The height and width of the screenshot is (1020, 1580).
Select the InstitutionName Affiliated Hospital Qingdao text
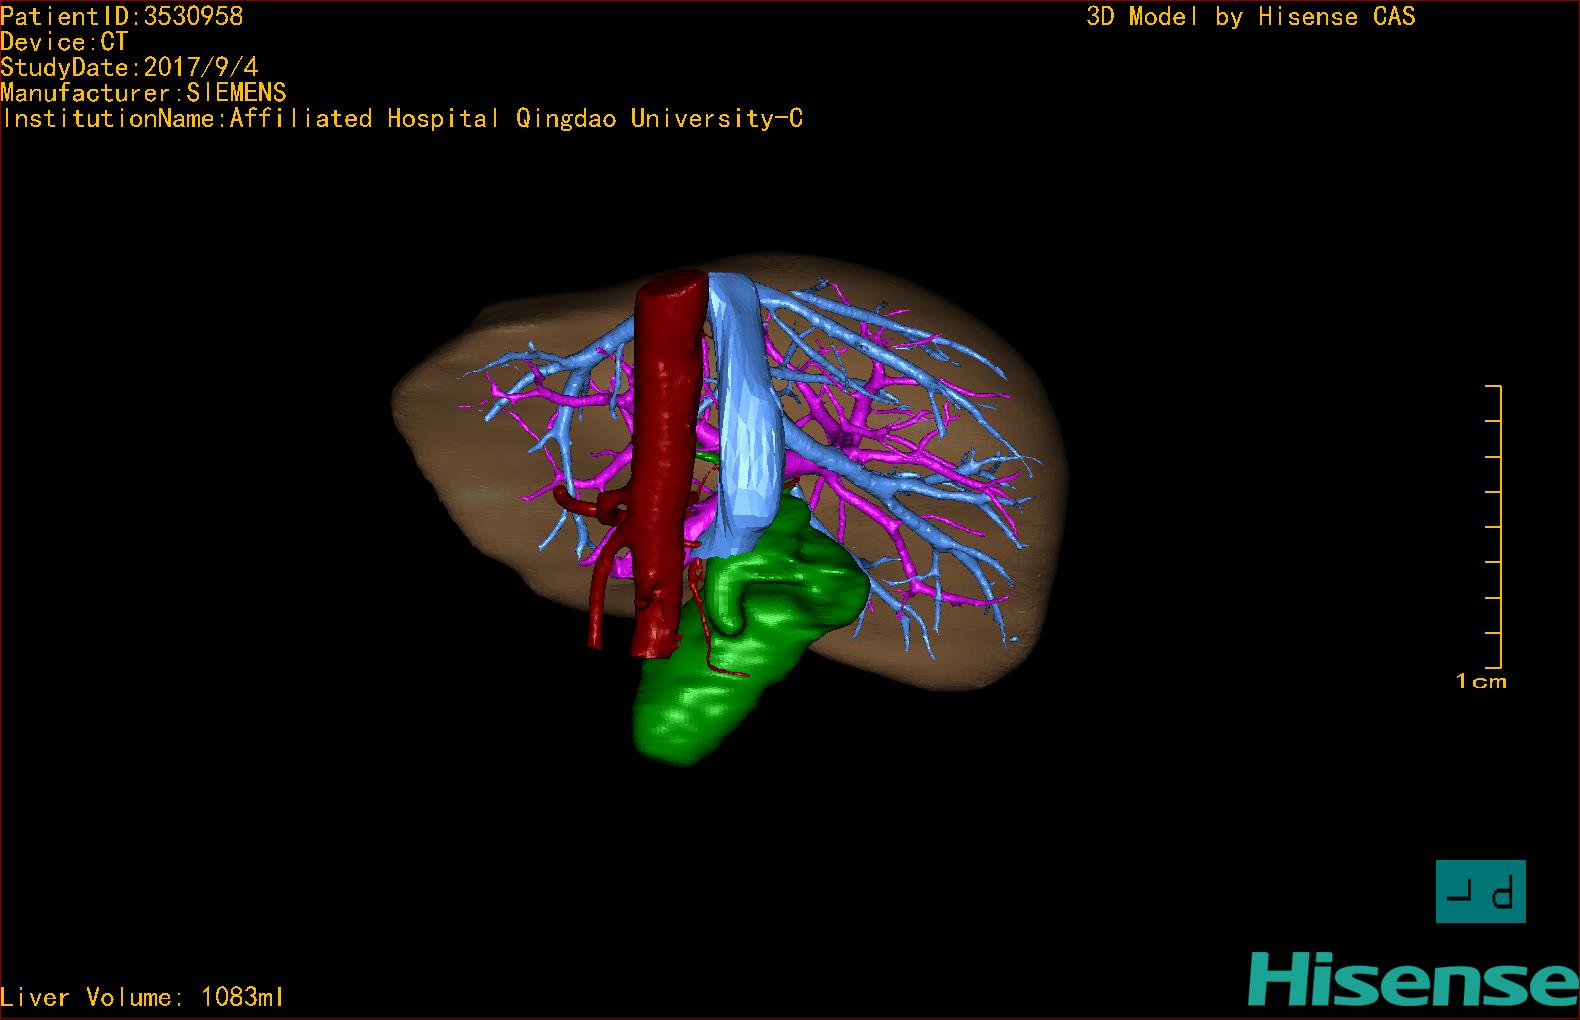coord(402,119)
